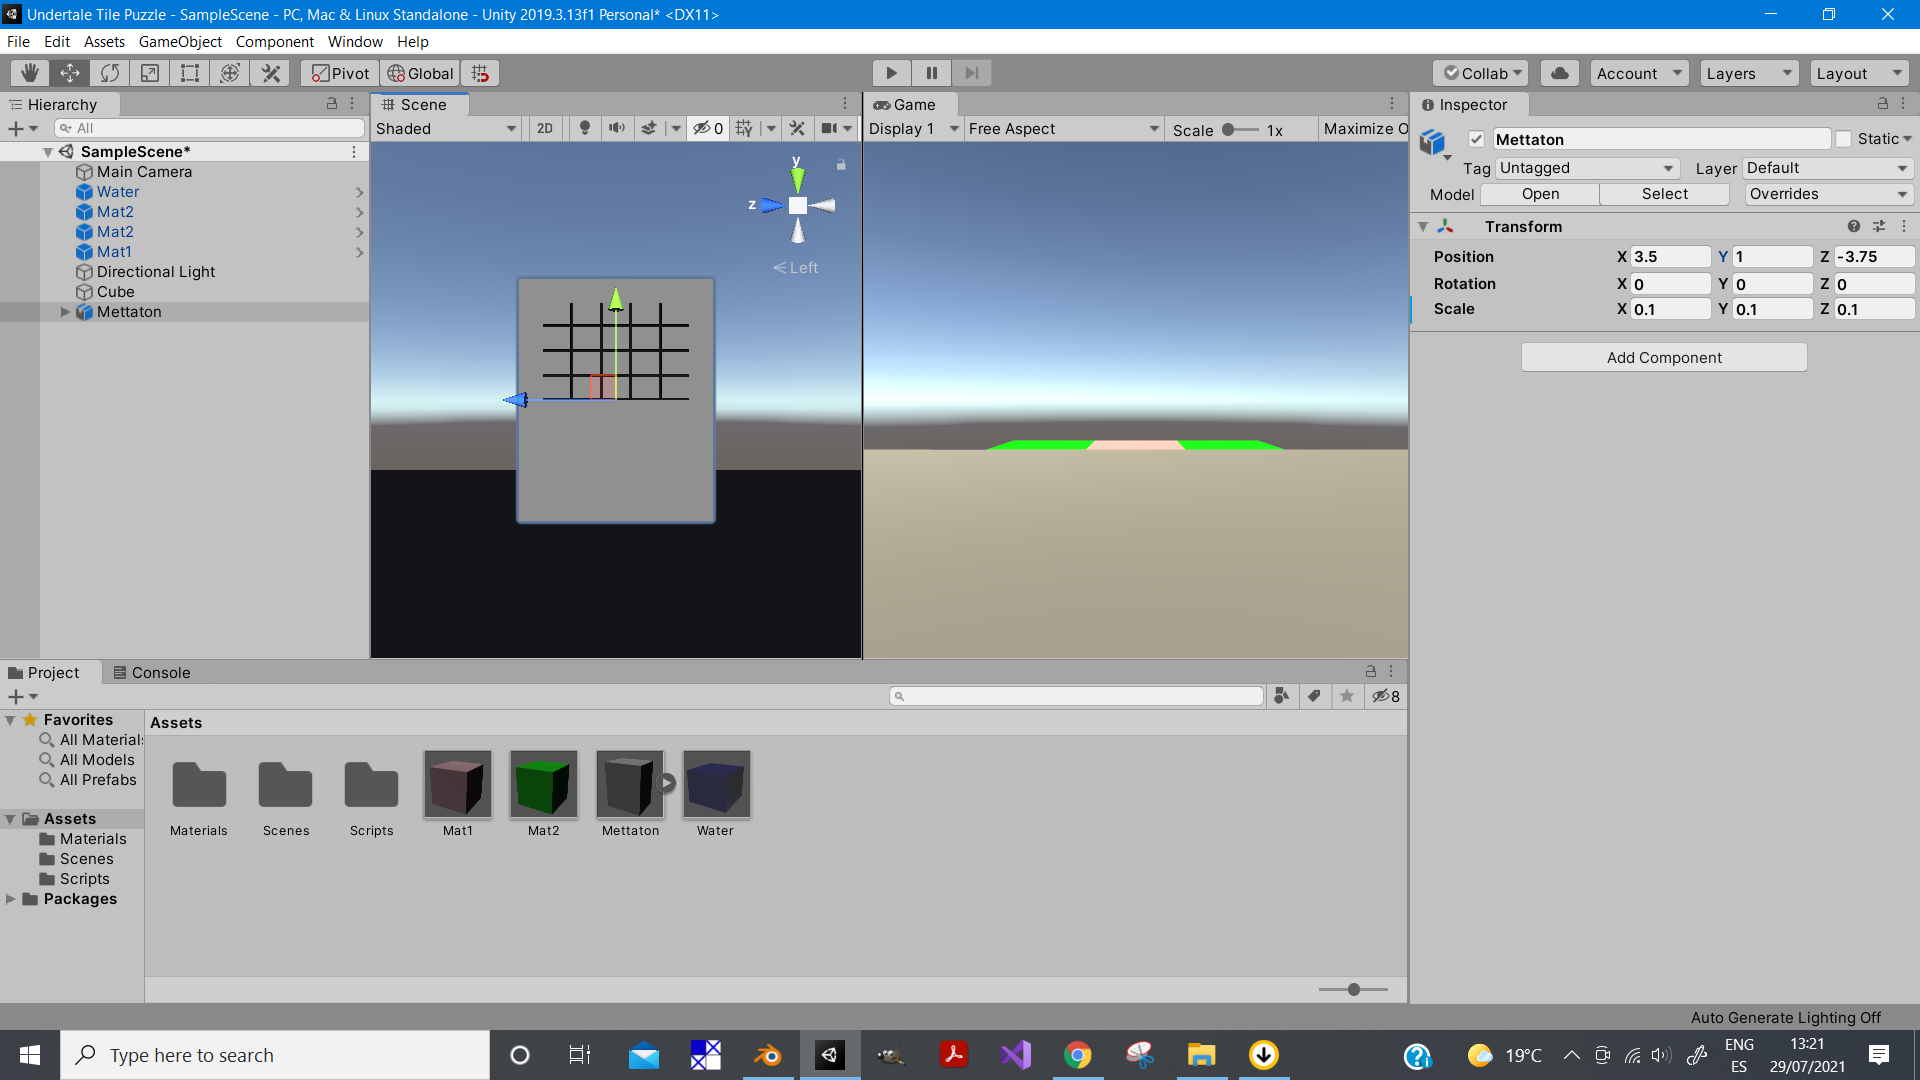Select the Mat2 asset thumbnail
This screenshot has height=1080, width=1920.
pyautogui.click(x=543, y=785)
